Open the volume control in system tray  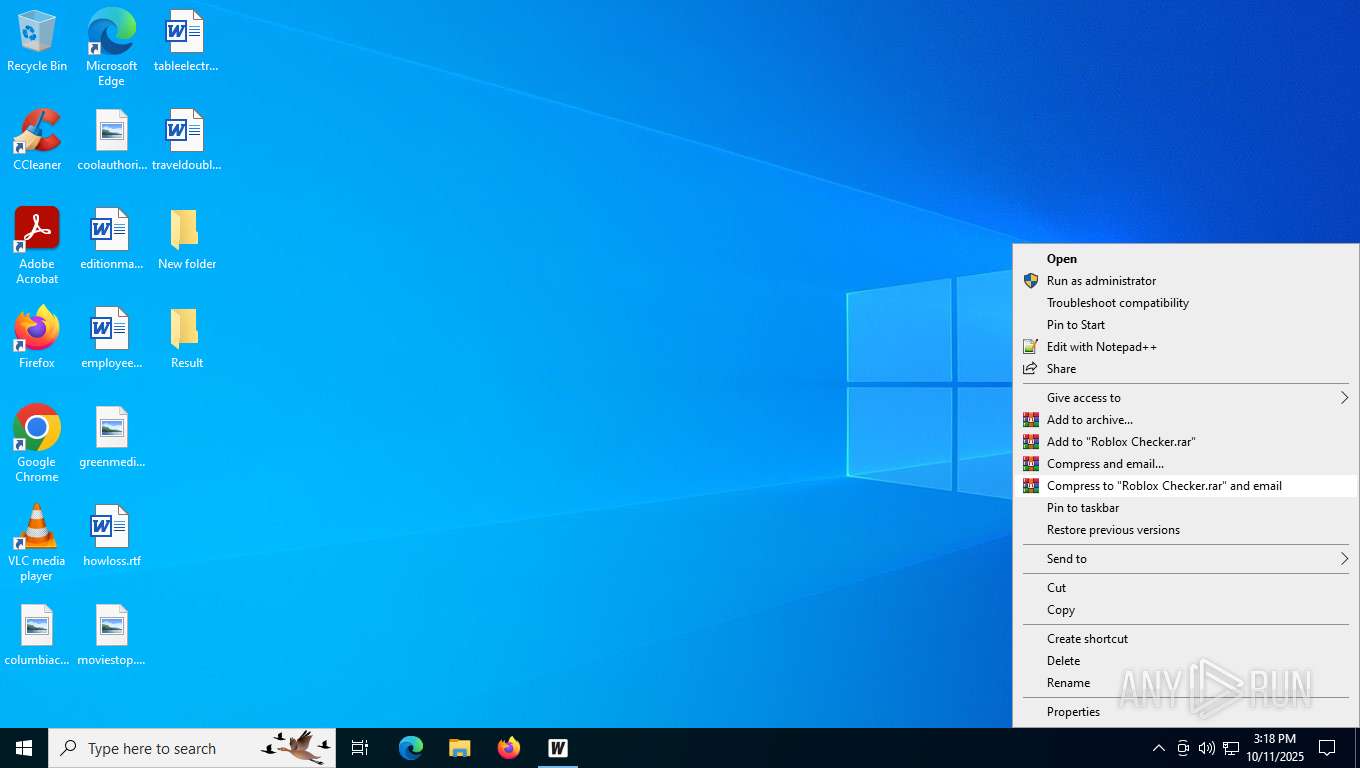1207,748
